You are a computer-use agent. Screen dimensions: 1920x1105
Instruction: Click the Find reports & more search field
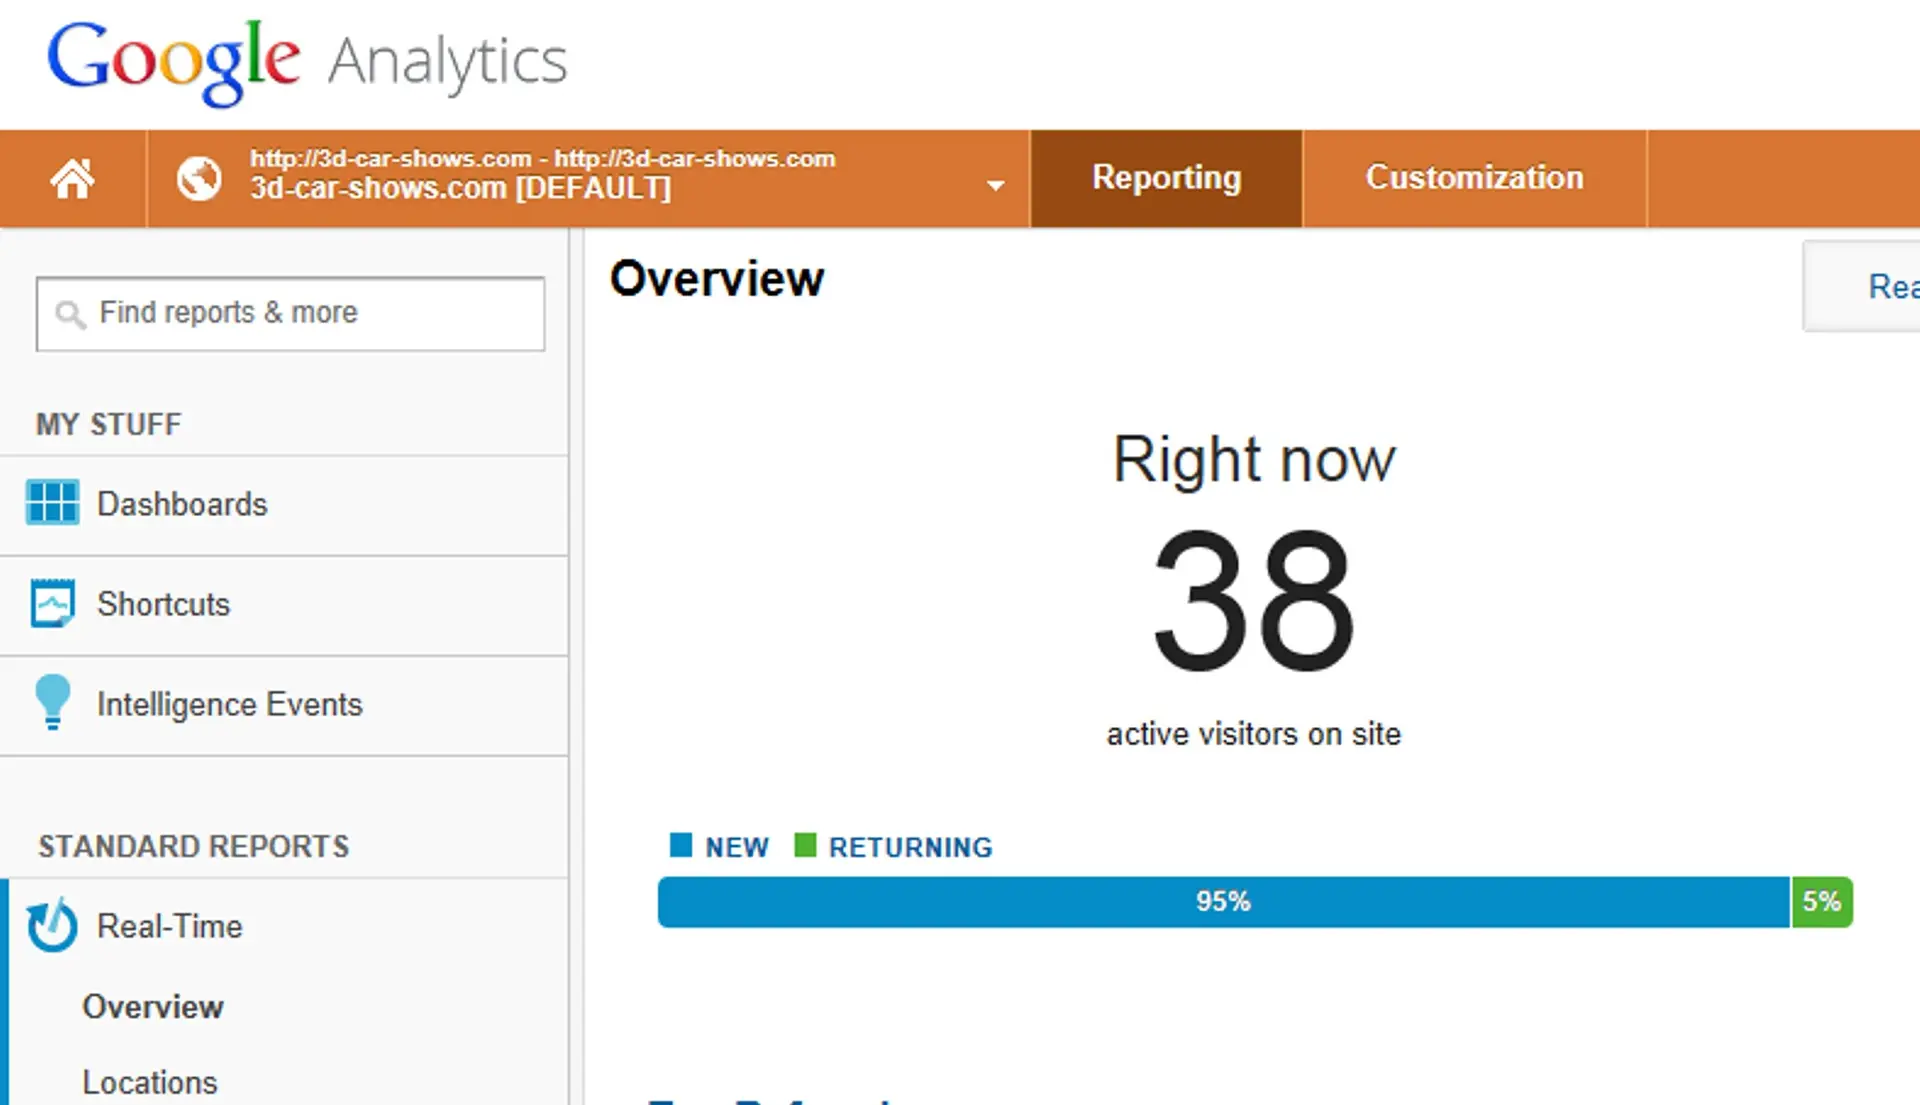290,313
